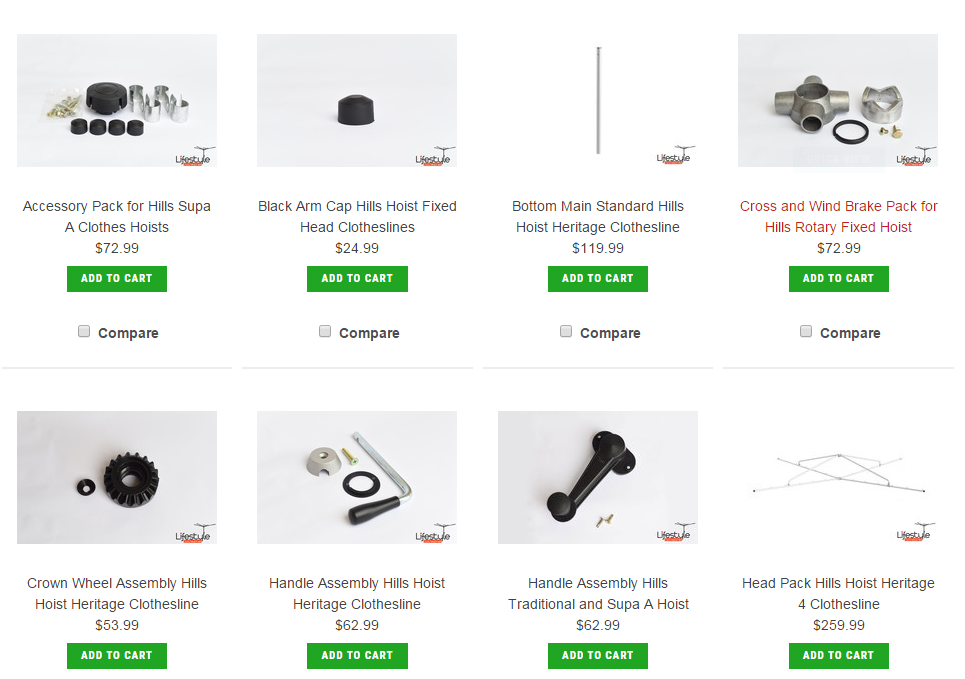Add the $24.99 Black Arm Cap to cart
The image size is (965, 679).
(x=357, y=279)
